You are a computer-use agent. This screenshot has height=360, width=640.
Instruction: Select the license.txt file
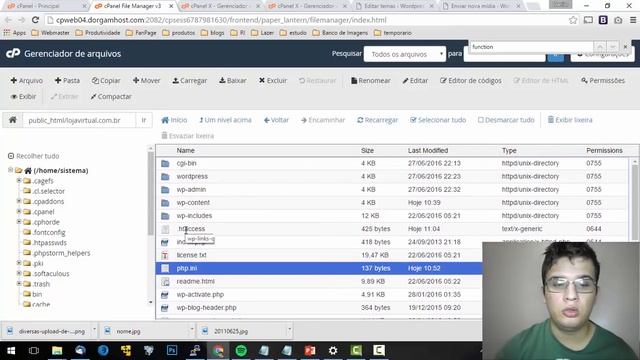pos(191,255)
